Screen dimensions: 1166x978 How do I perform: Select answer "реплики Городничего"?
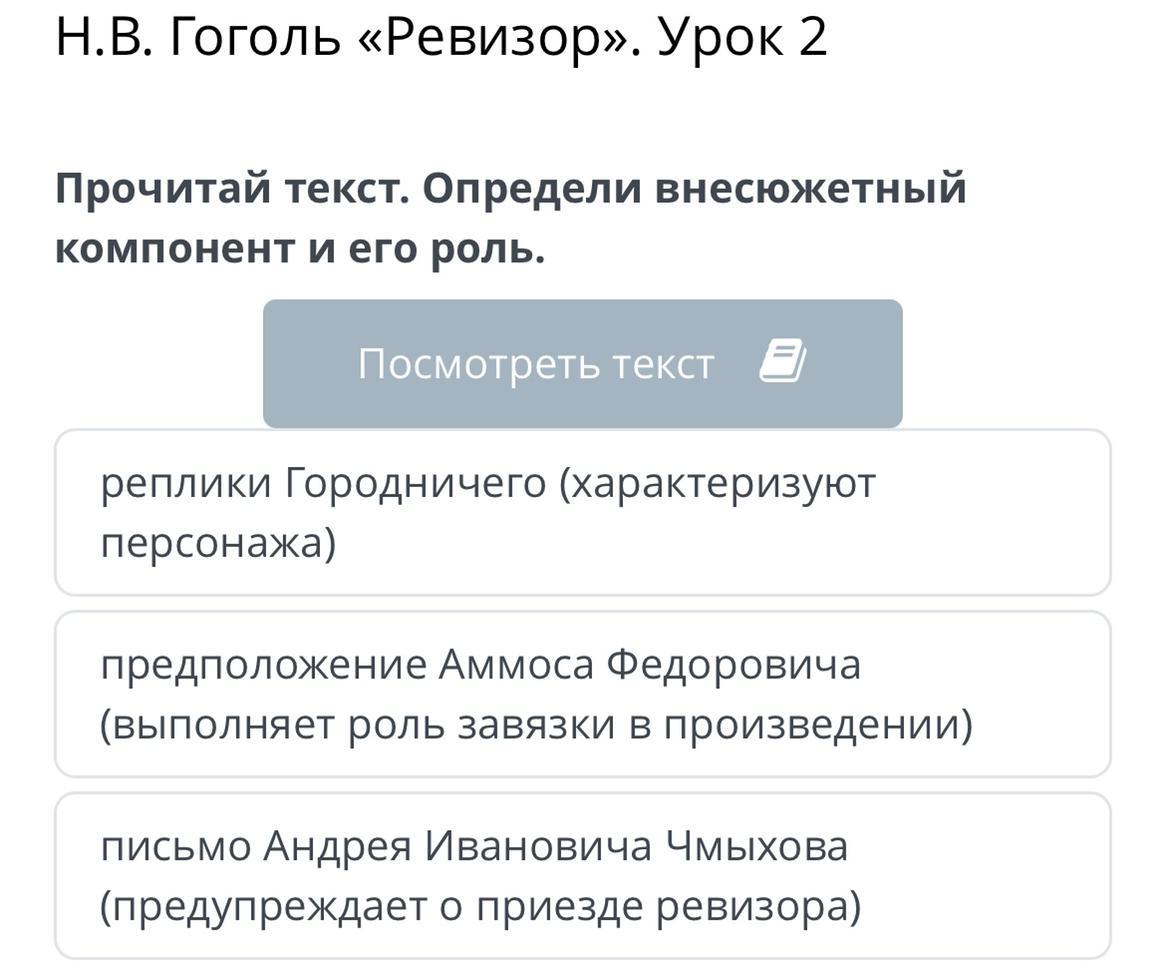(x=582, y=513)
